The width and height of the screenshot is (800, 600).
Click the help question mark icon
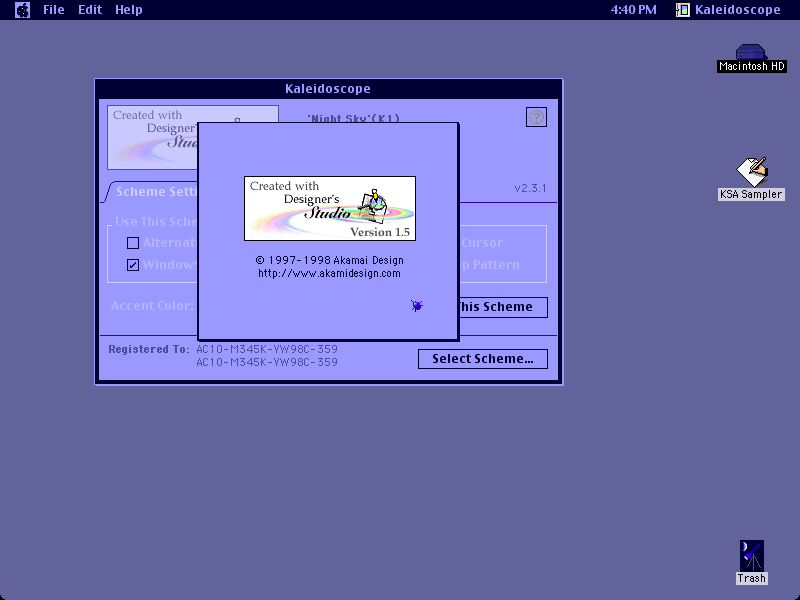point(536,117)
